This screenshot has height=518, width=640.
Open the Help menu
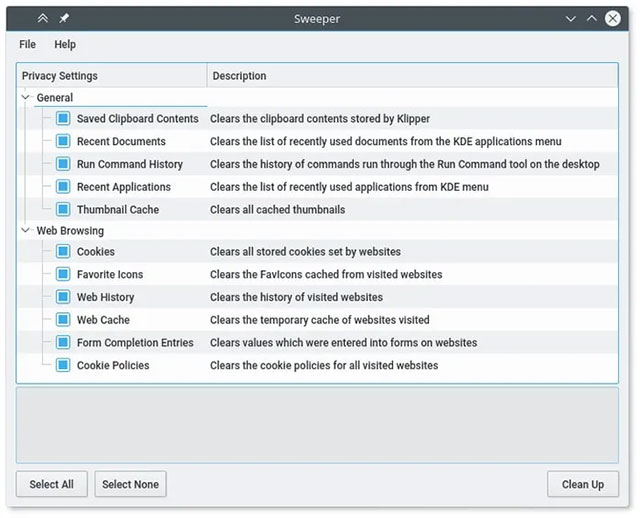(x=65, y=44)
